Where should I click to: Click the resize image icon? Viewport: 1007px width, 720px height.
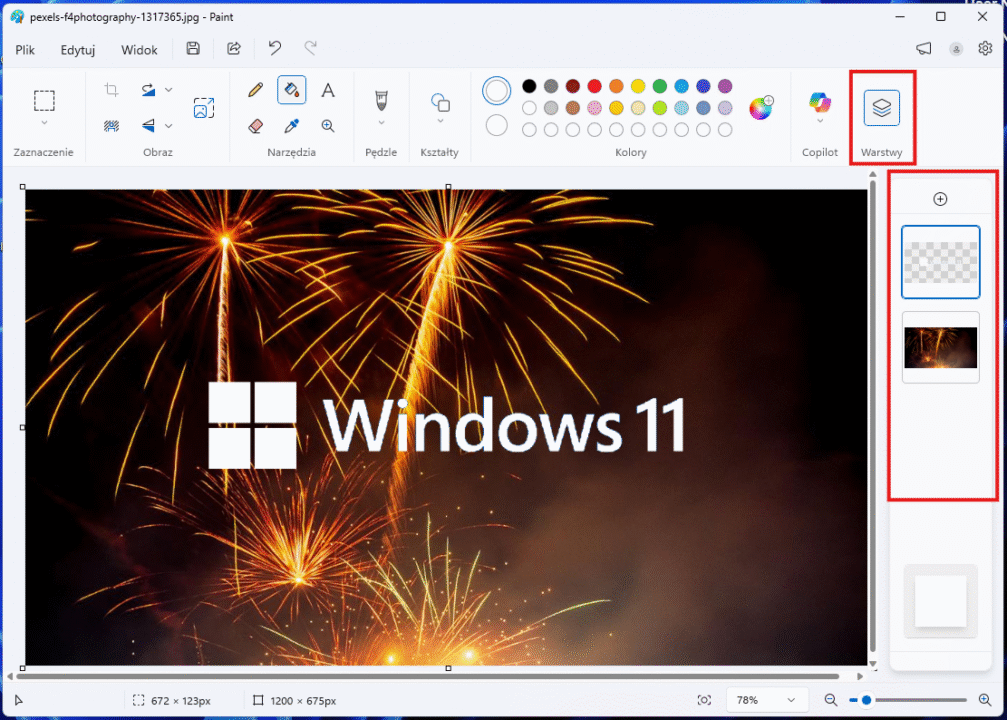(x=204, y=106)
